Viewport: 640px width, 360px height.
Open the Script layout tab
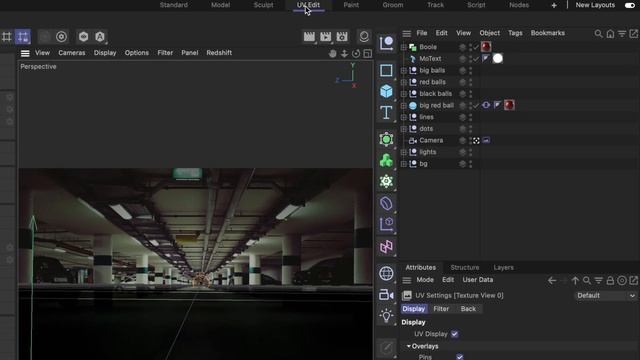(x=476, y=5)
